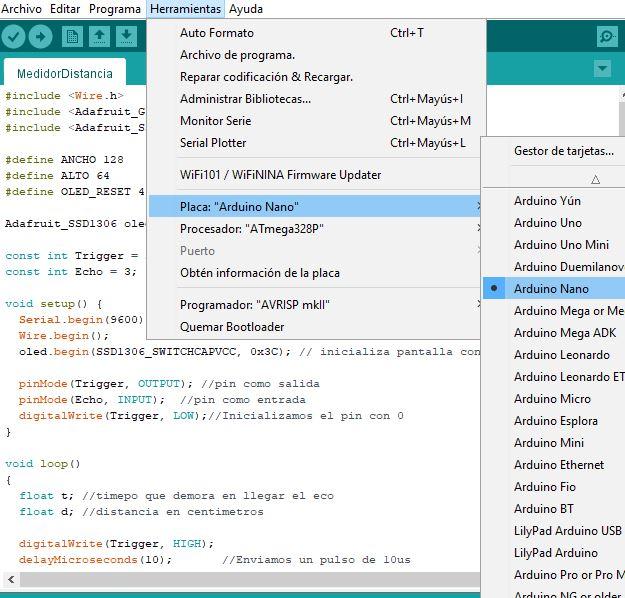This screenshot has width=625, height=598.
Task: Select Arduino Duemilanove board
Action: (554, 266)
